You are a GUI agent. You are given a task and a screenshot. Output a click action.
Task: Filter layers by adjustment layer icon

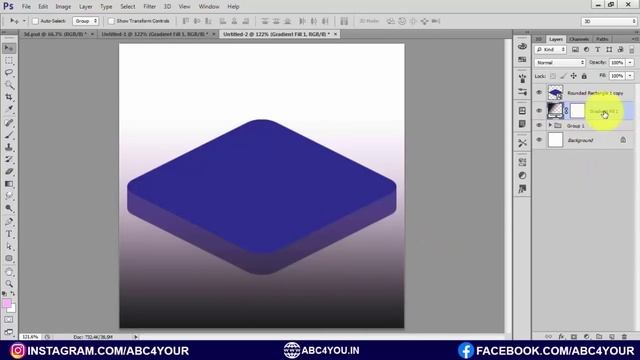587,49
